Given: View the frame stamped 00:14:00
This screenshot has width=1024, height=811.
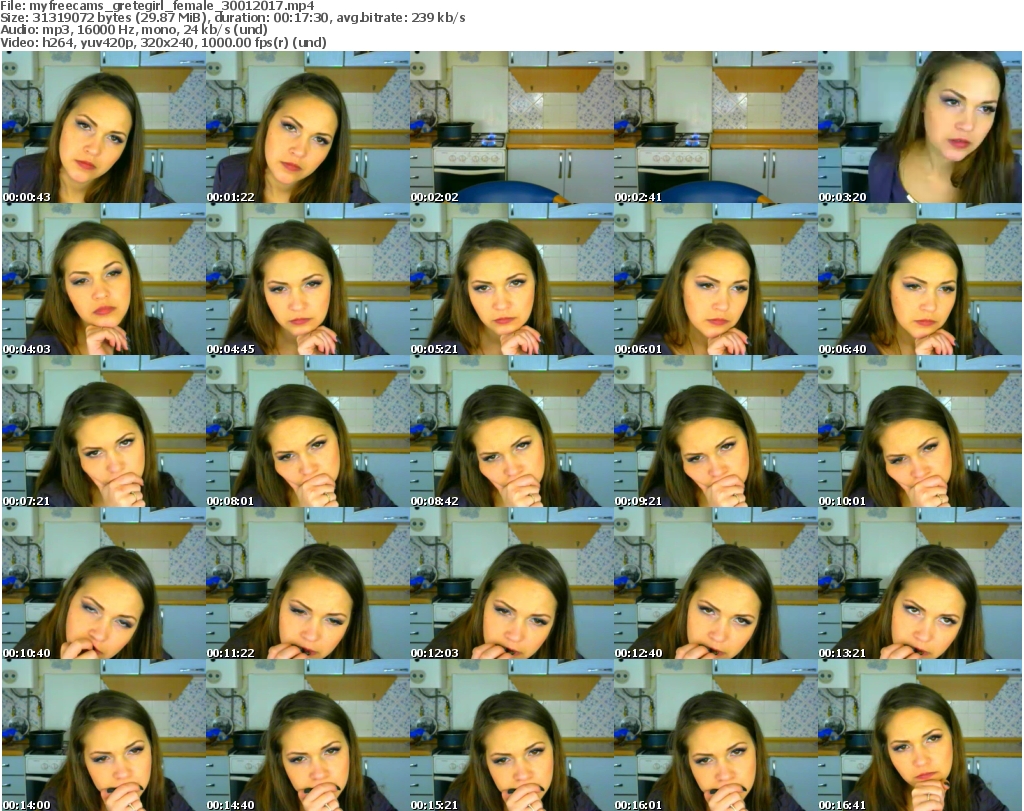Looking at the screenshot, I should point(104,735).
